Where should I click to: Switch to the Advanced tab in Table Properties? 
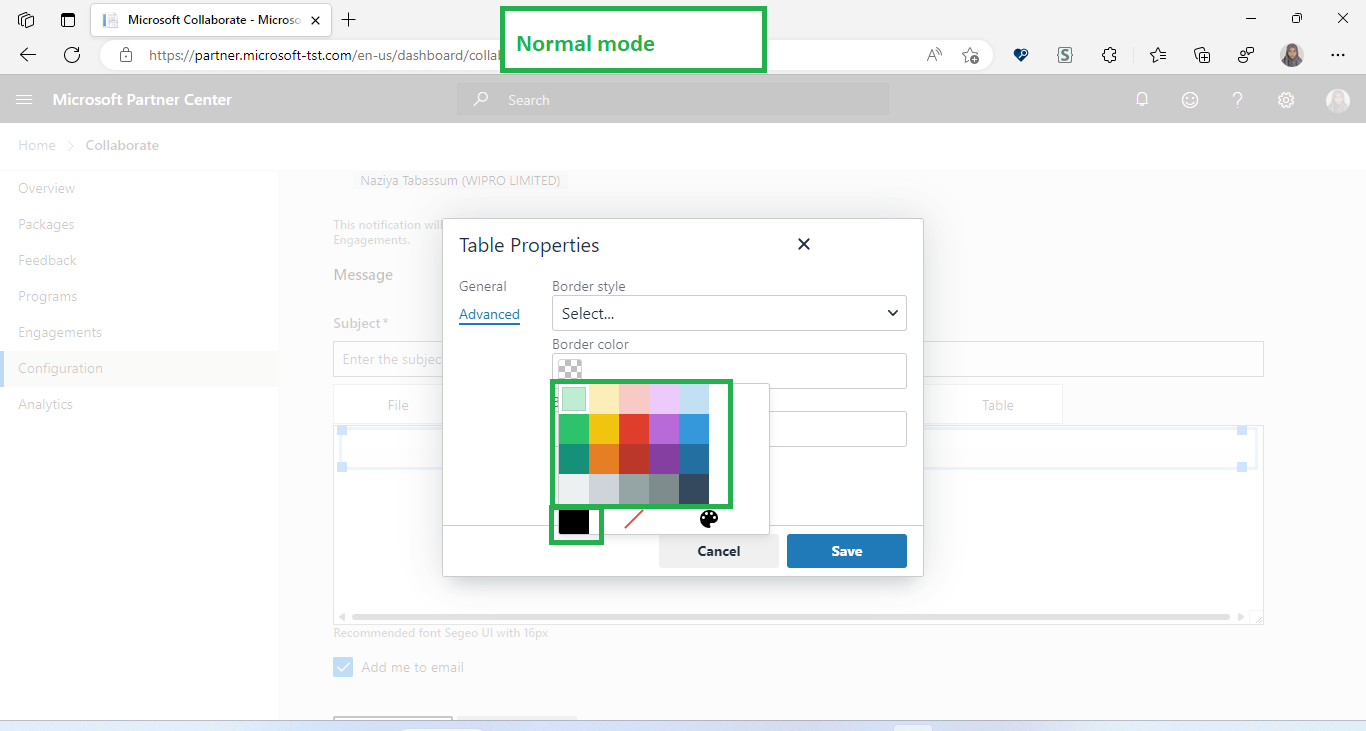pos(489,314)
